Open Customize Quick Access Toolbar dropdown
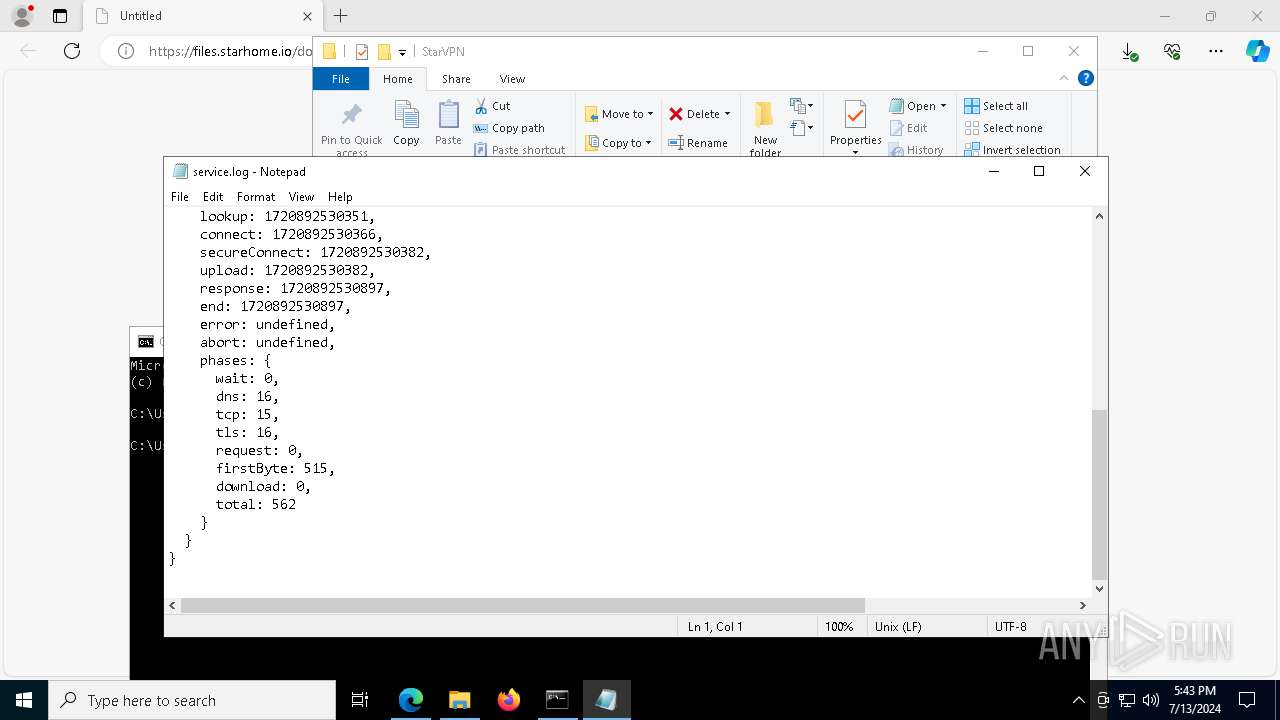1280x720 pixels. click(403, 52)
